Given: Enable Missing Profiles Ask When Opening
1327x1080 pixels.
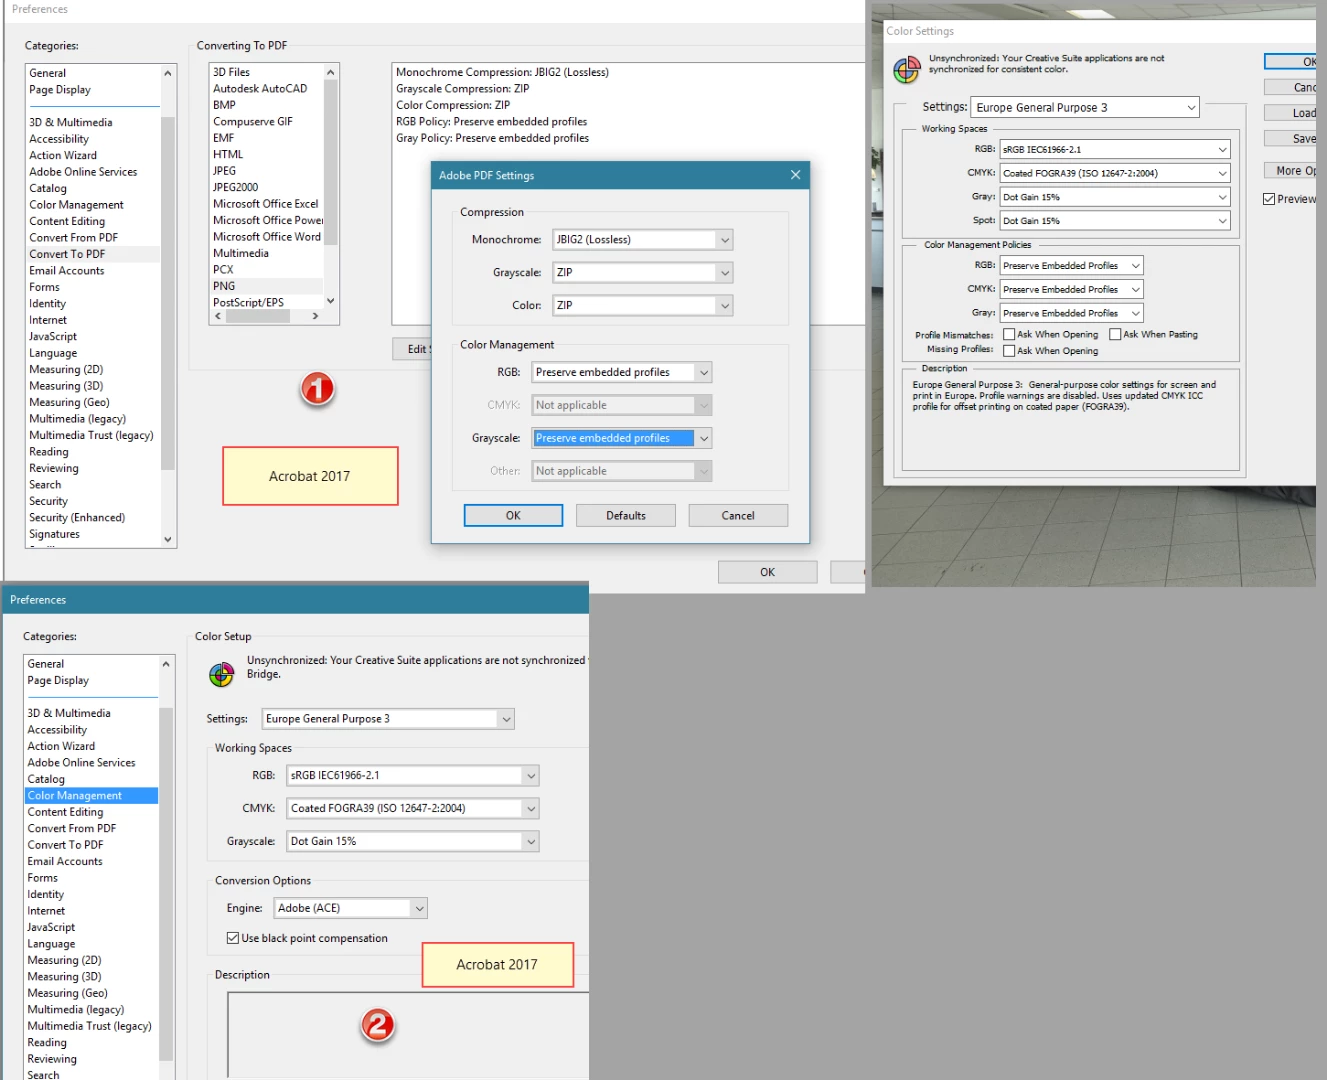Looking at the screenshot, I should (x=1009, y=350).
